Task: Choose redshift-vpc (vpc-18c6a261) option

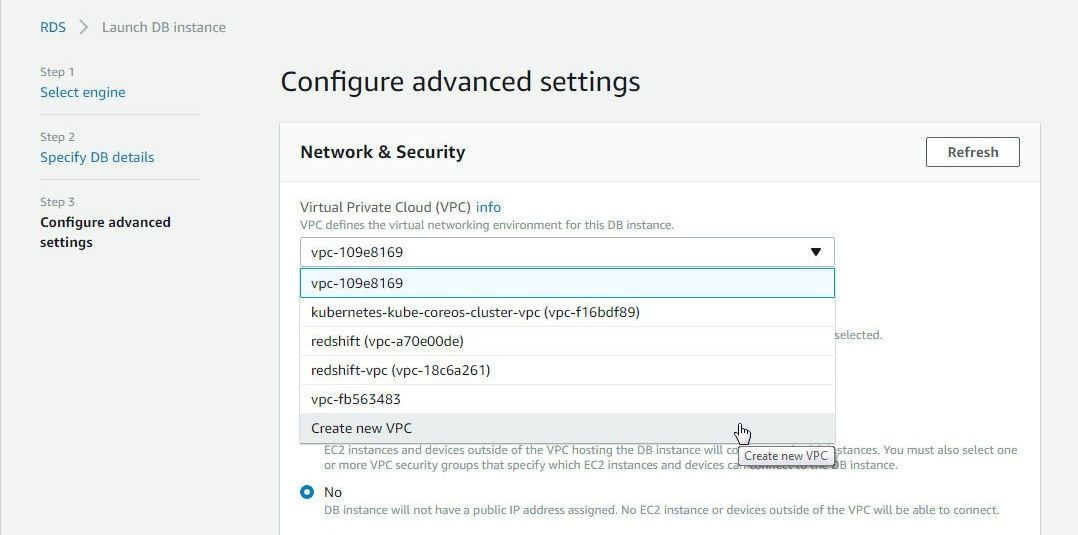Action: click(x=567, y=370)
